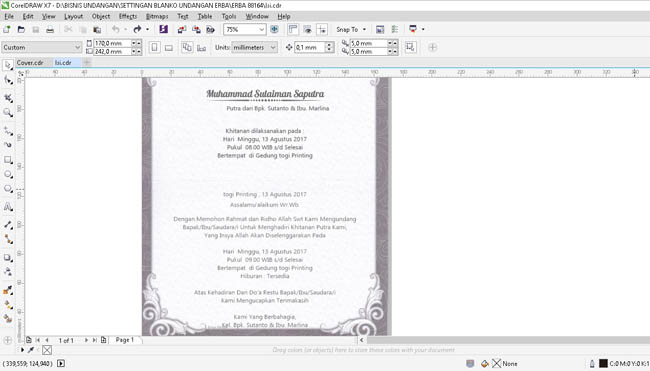
Task: Select the Ellipse tool
Action: [7, 174]
